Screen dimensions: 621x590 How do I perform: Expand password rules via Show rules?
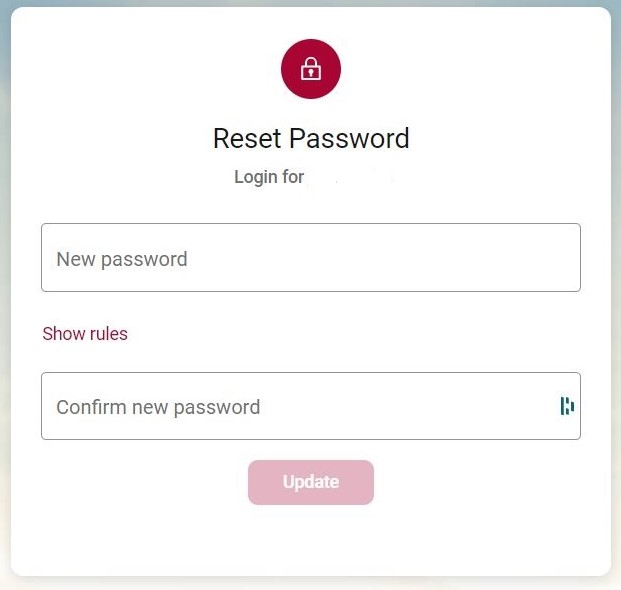(x=85, y=333)
